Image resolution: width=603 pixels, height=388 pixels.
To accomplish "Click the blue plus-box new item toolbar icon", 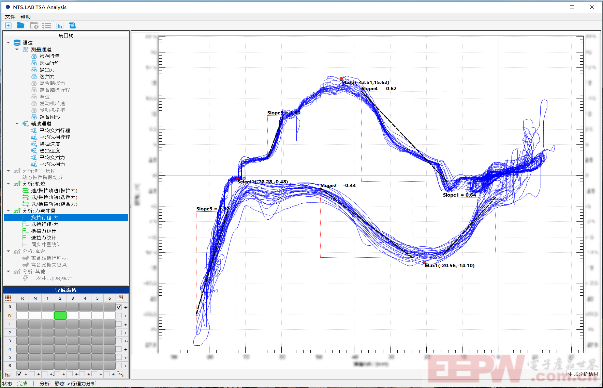I will click(x=8, y=25).
